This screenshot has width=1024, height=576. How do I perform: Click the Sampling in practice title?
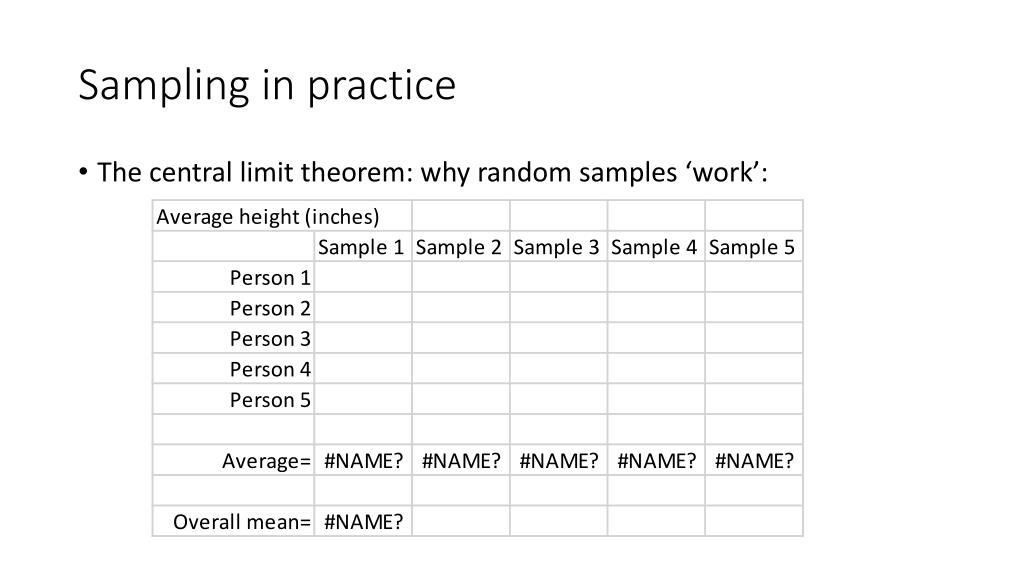click(x=267, y=85)
